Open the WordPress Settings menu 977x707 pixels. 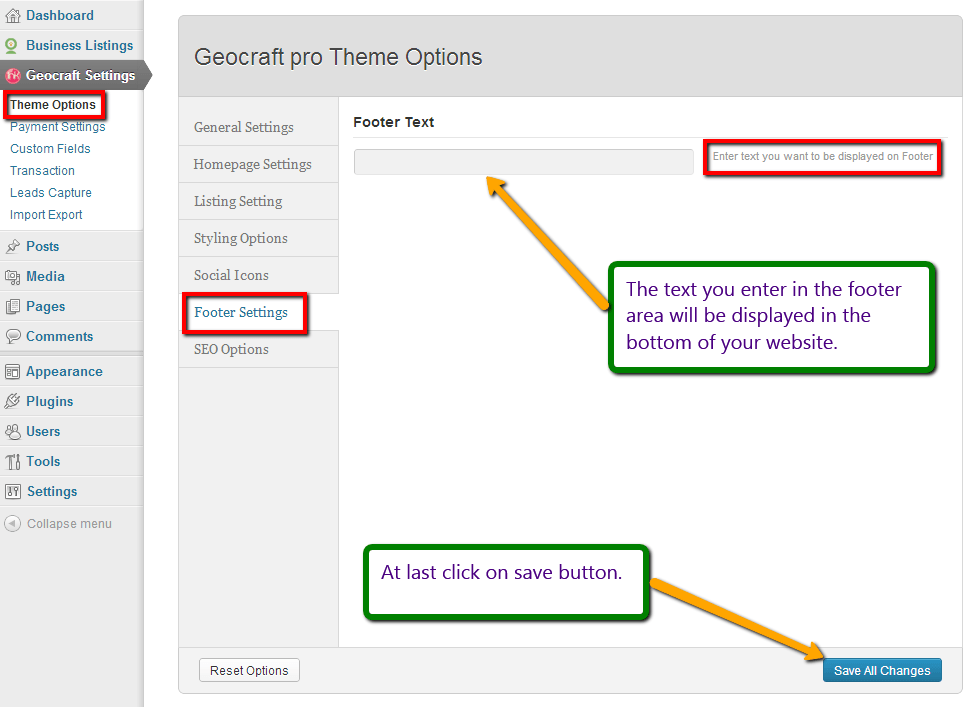pos(52,491)
